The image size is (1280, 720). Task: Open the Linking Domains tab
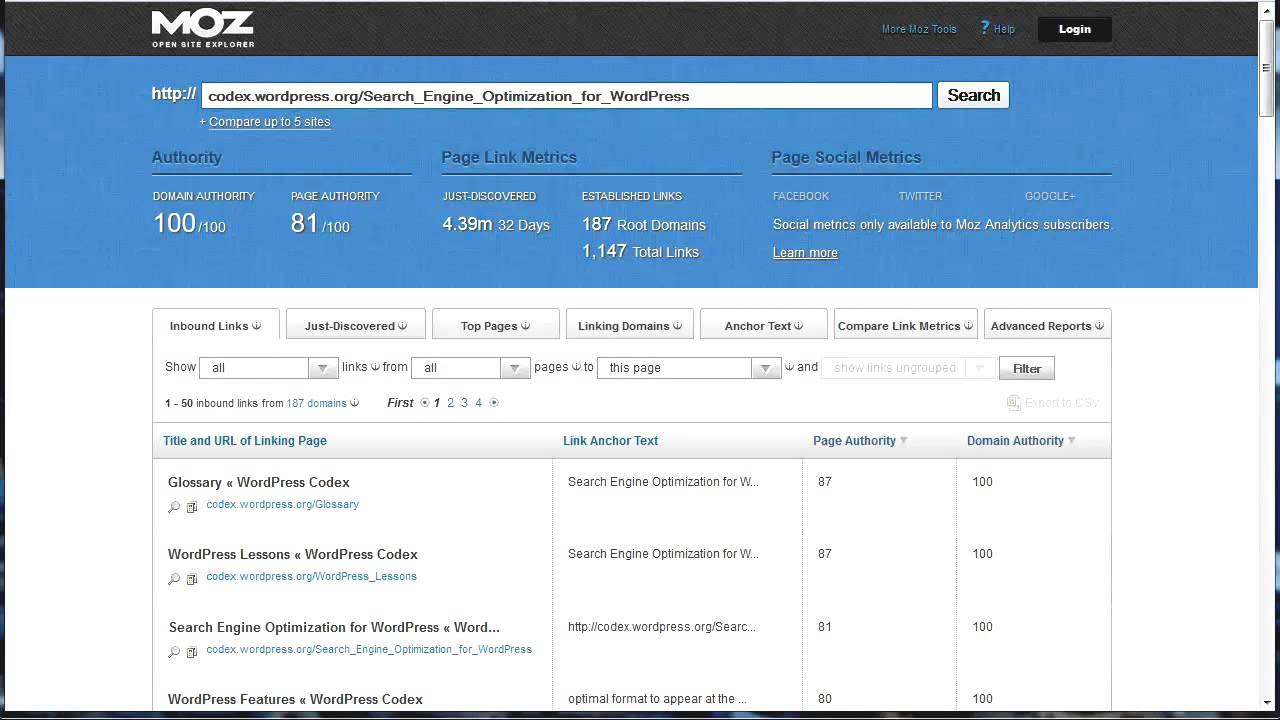(x=629, y=325)
